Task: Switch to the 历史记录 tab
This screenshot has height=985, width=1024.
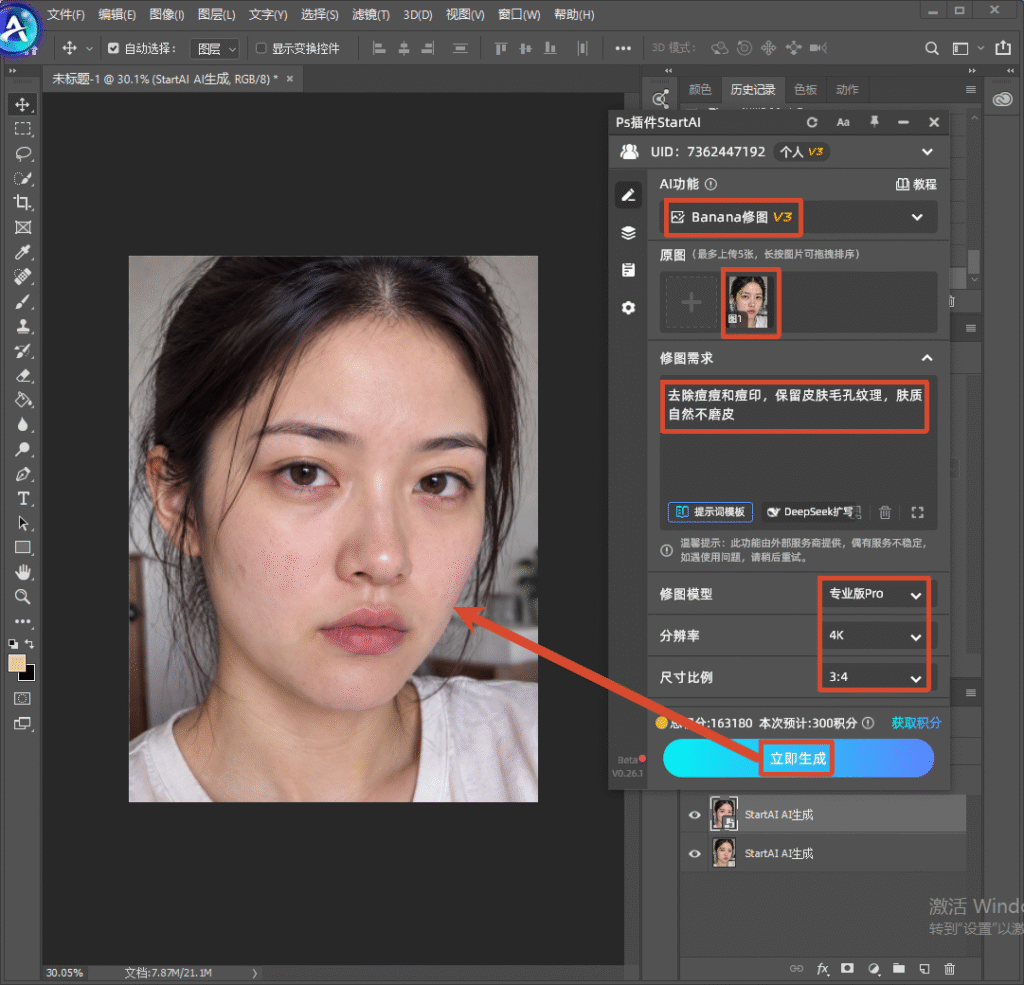Action: pyautogui.click(x=752, y=89)
